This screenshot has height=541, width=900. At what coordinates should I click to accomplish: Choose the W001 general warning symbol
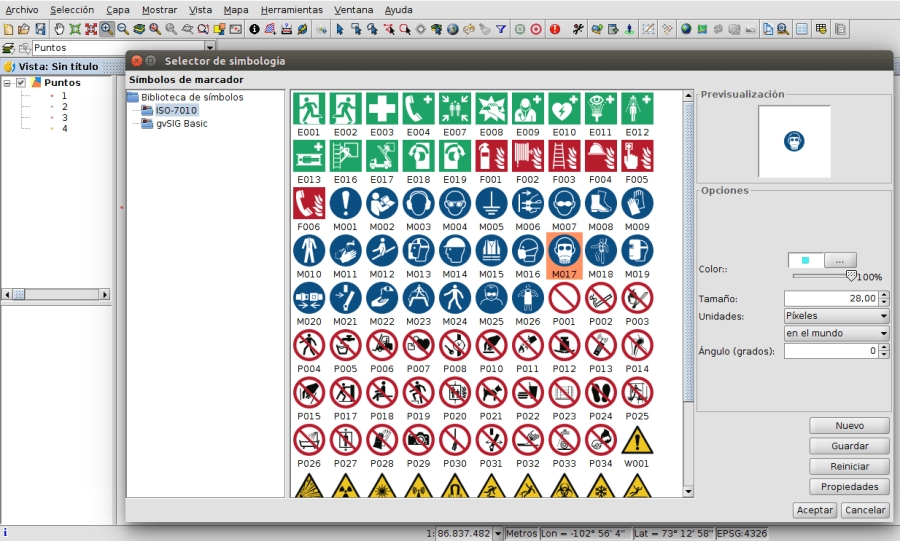pyautogui.click(x=636, y=441)
